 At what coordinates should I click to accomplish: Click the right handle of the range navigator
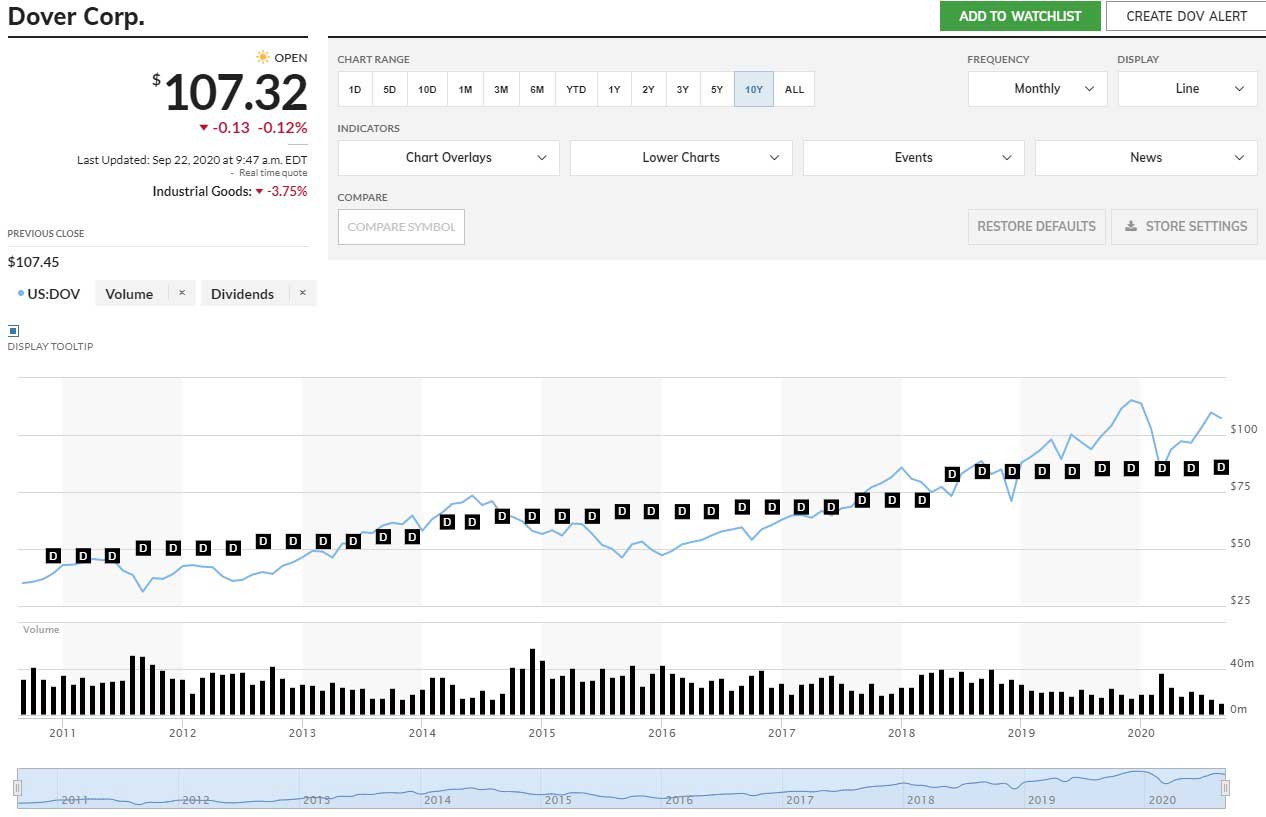coord(1225,788)
